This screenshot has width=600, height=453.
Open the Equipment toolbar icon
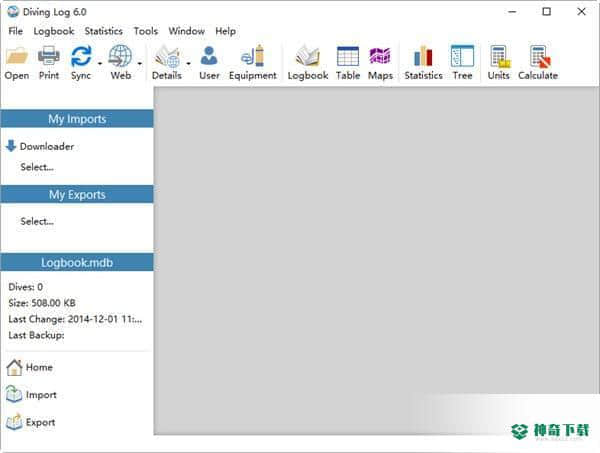pos(253,56)
